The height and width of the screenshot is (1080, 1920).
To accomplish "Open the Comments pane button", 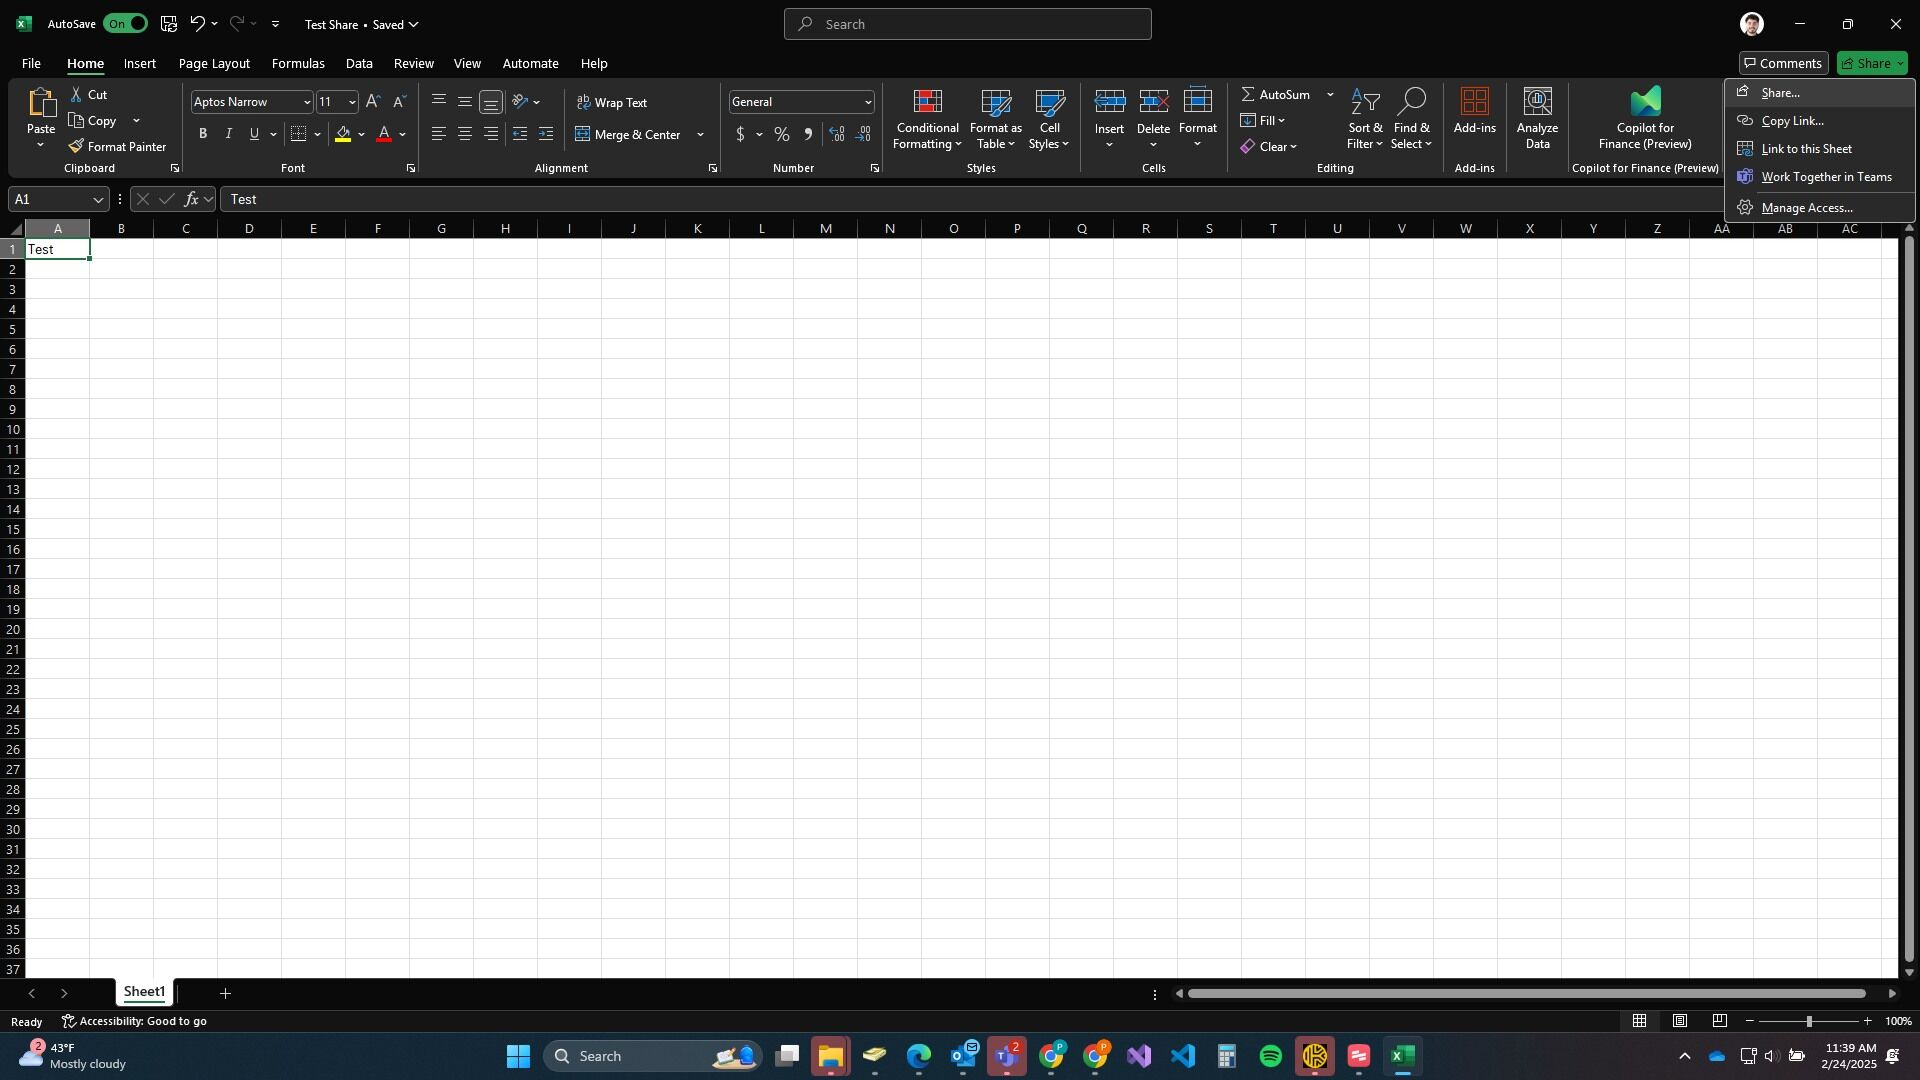I will [1783, 63].
